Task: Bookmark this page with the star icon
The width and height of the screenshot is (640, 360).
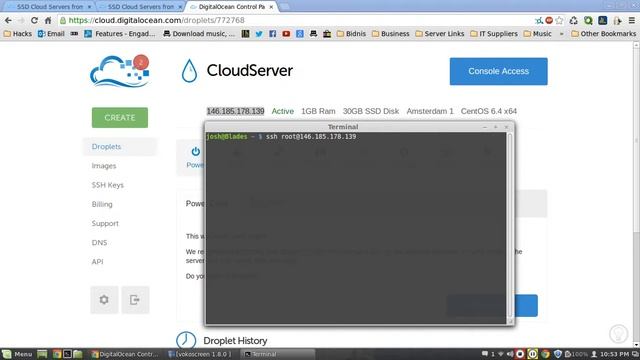Action: [559, 20]
